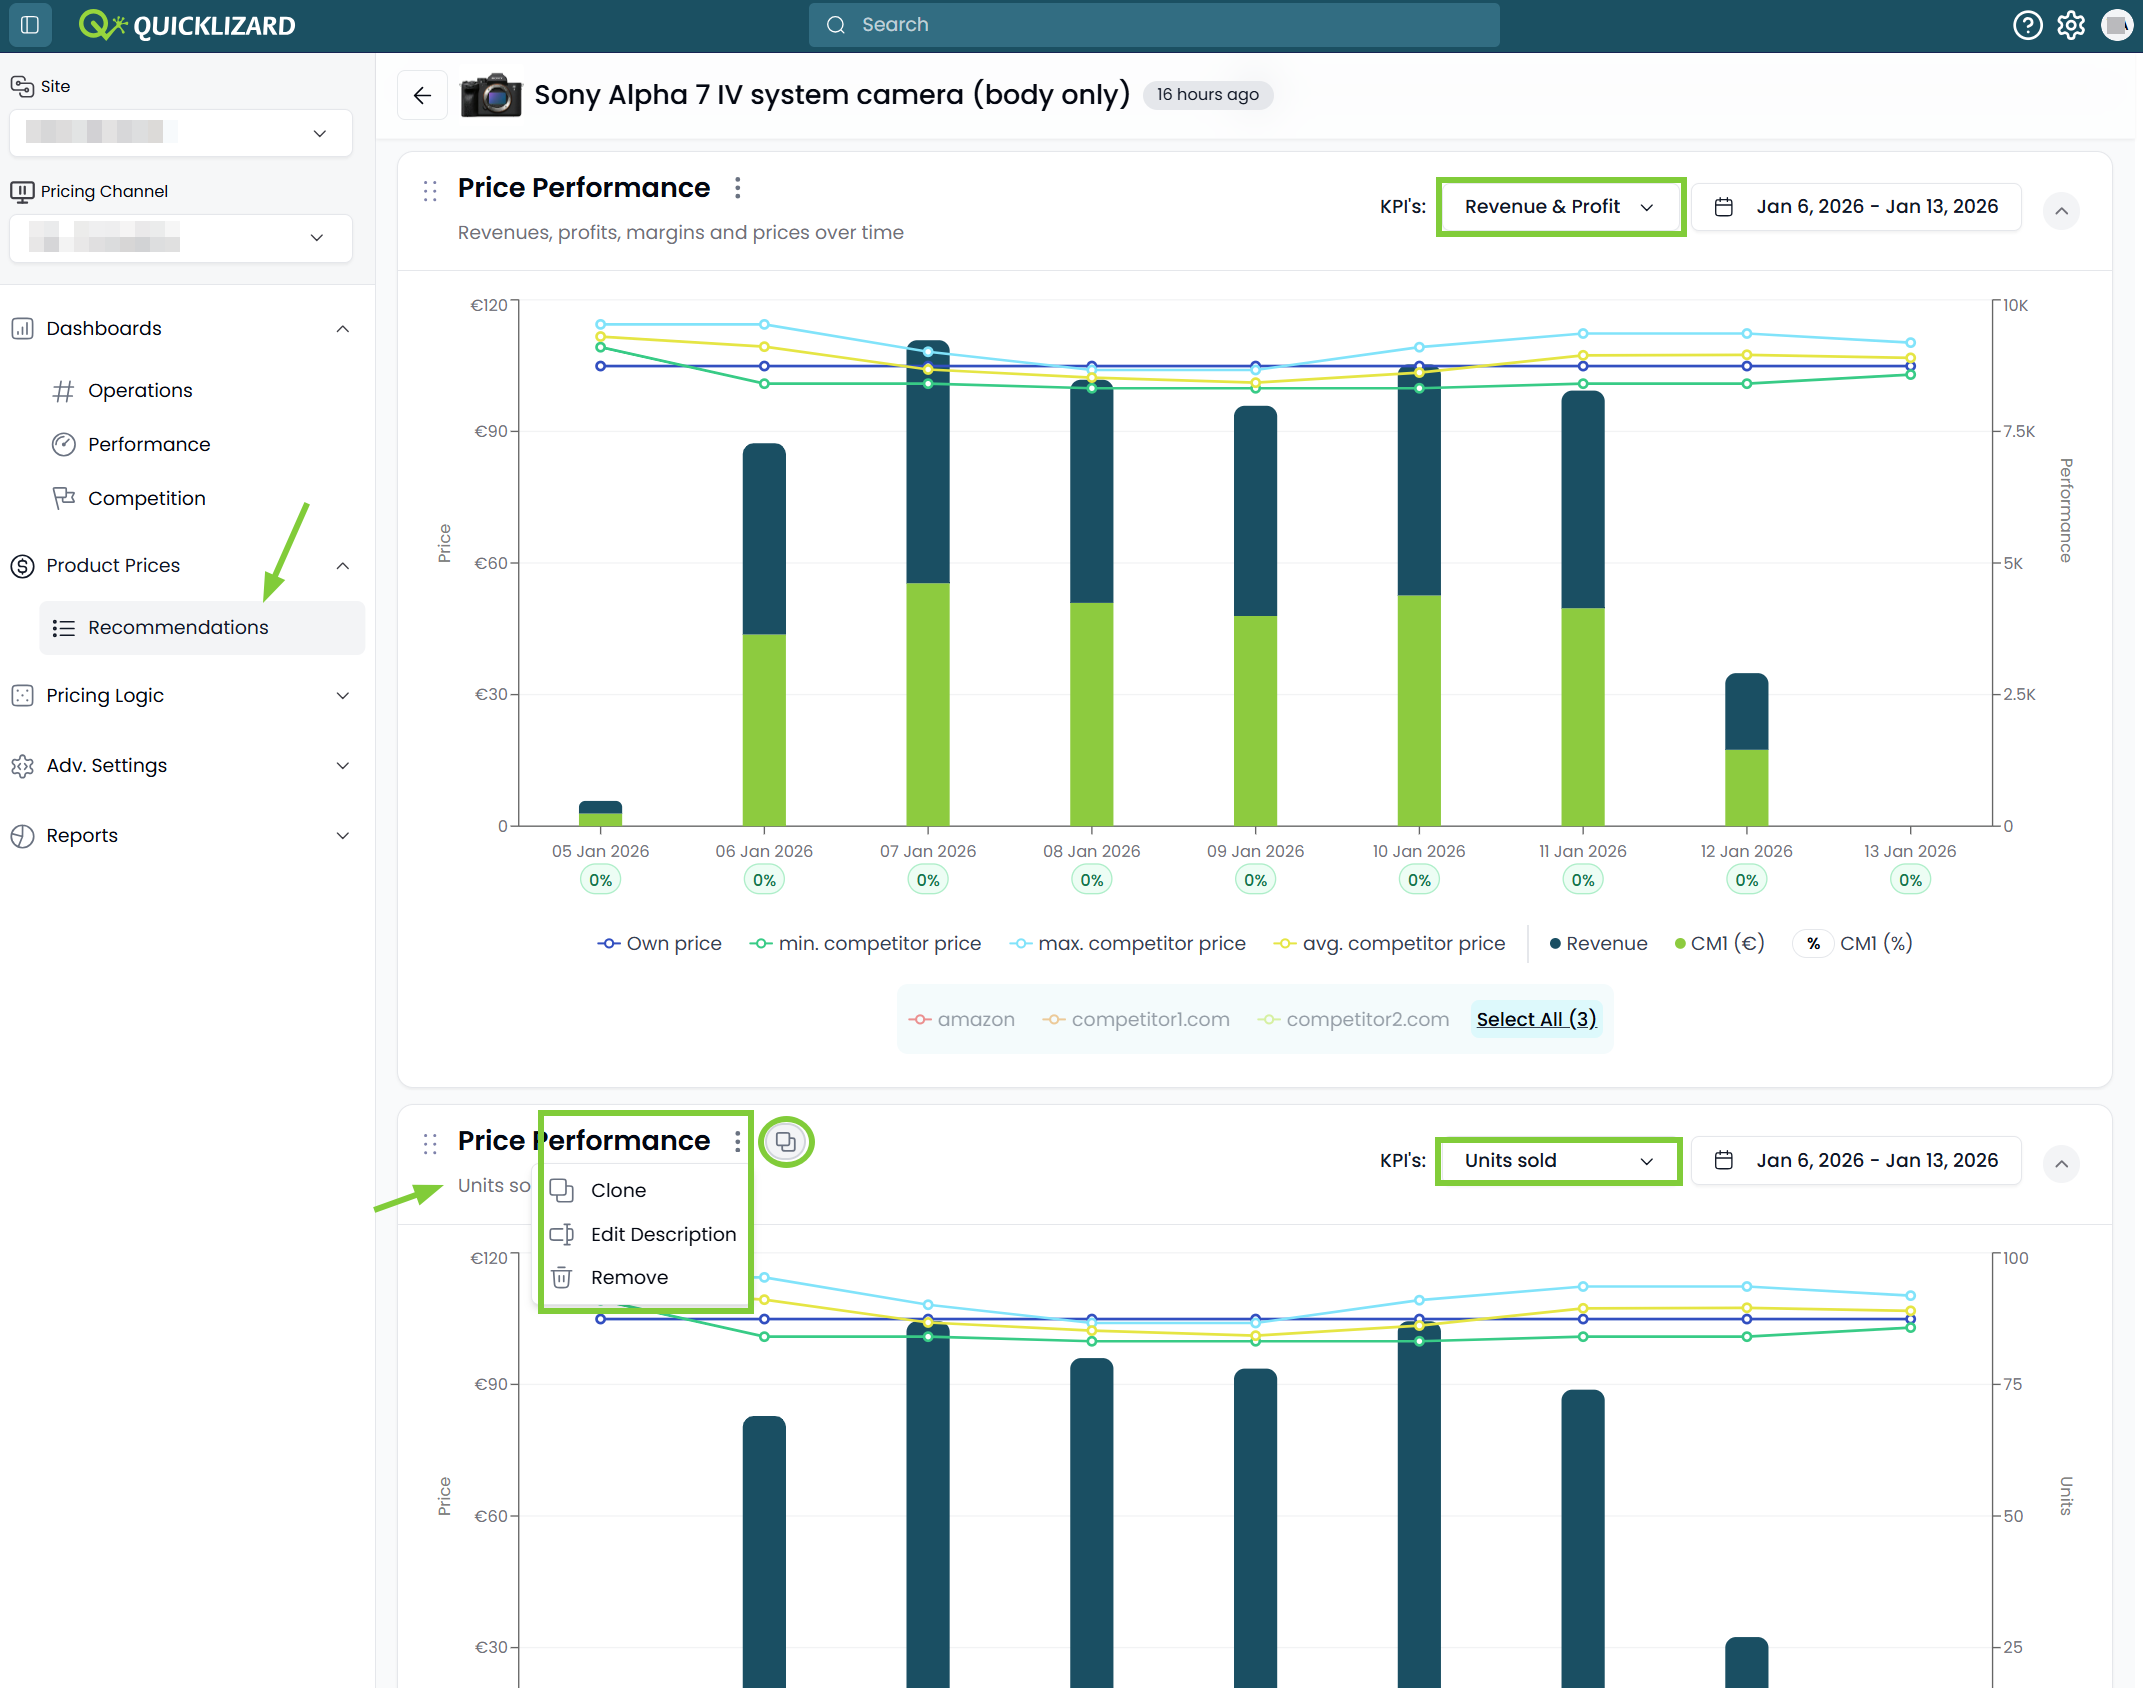The image size is (2143, 1688).
Task: Toggle competitor1.com series visibility
Action: click(x=1136, y=1019)
